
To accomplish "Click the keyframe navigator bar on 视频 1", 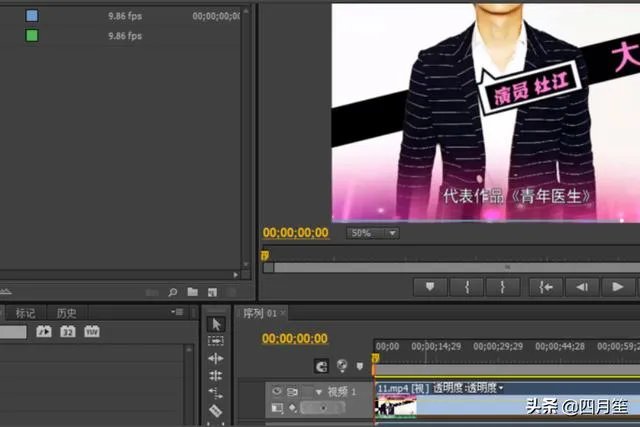I will [x=322, y=407].
